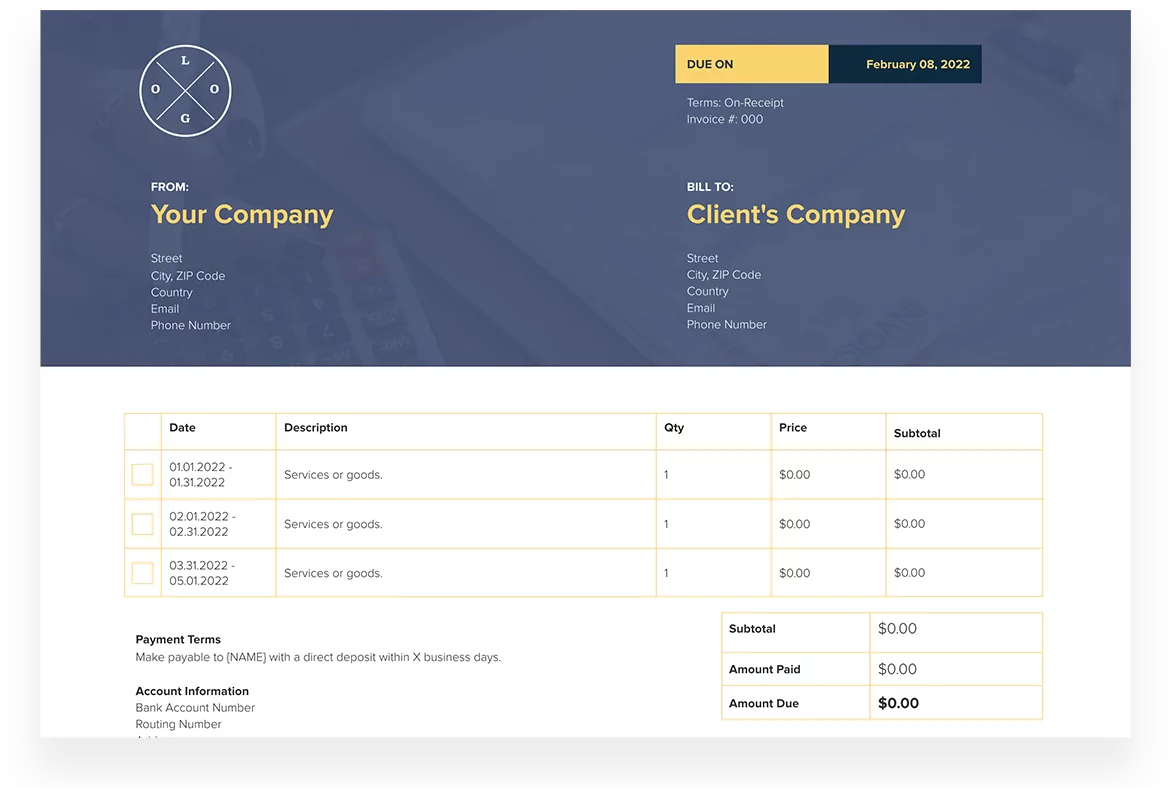This screenshot has width=1170, height=788.
Task: Select the Qty column header
Action: [x=673, y=427]
